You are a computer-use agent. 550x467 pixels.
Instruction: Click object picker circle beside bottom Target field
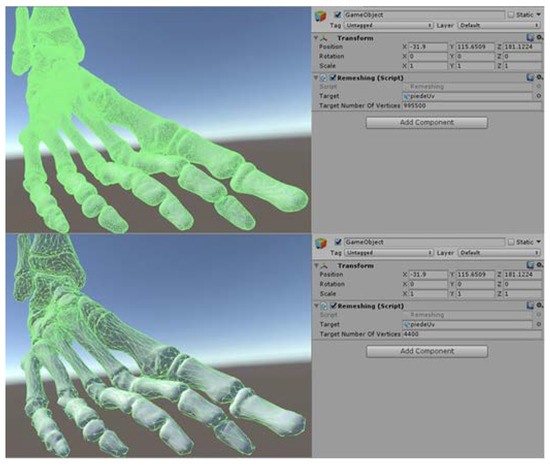click(x=539, y=324)
